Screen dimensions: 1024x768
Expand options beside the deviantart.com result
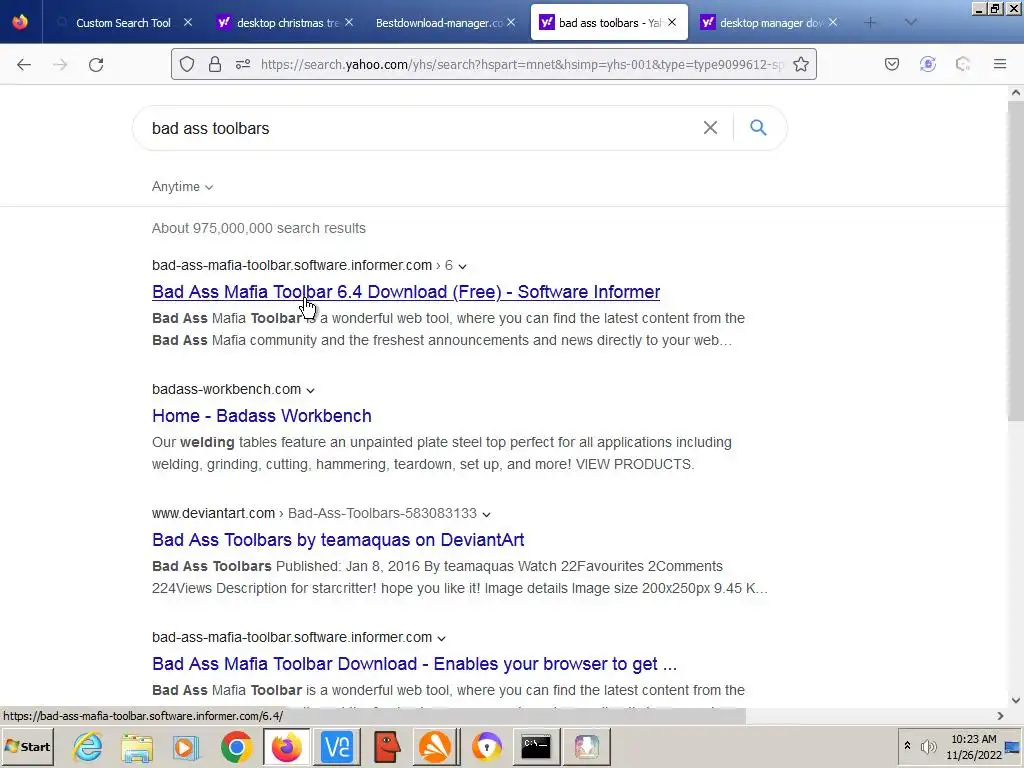pyautogui.click(x=486, y=514)
